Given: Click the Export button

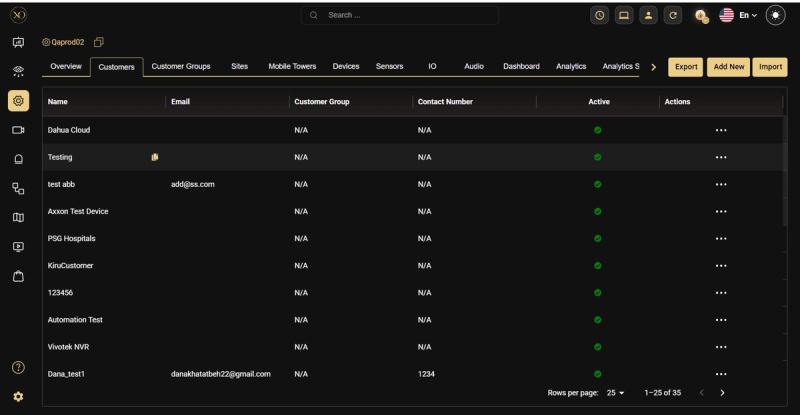Looking at the screenshot, I should pos(686,67).
